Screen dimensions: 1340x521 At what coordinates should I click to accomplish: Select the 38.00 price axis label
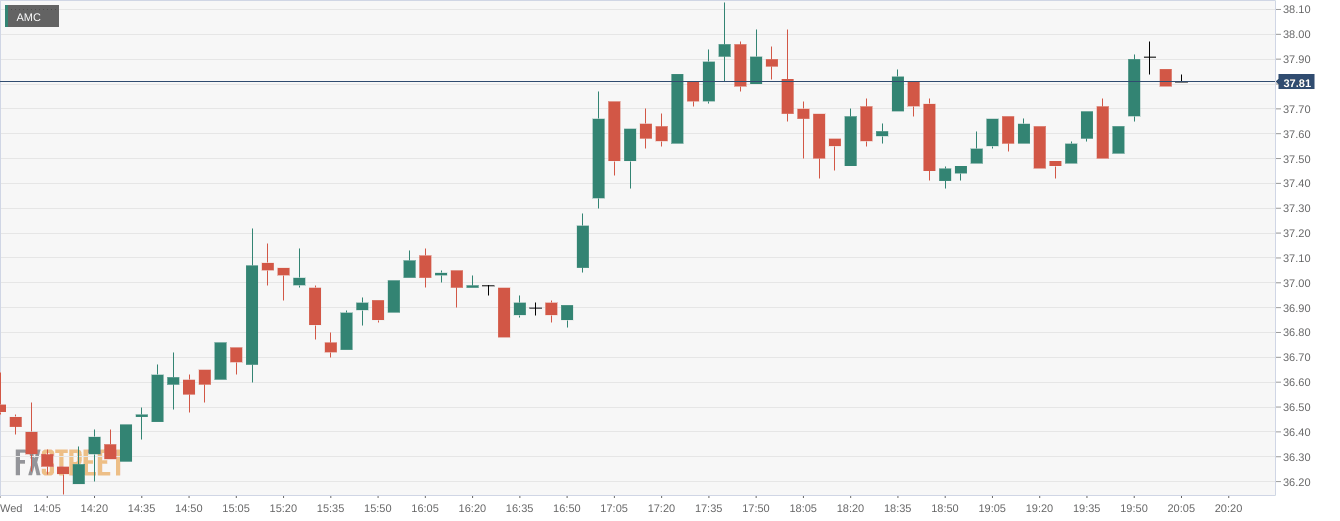(x=1296, y=34)
